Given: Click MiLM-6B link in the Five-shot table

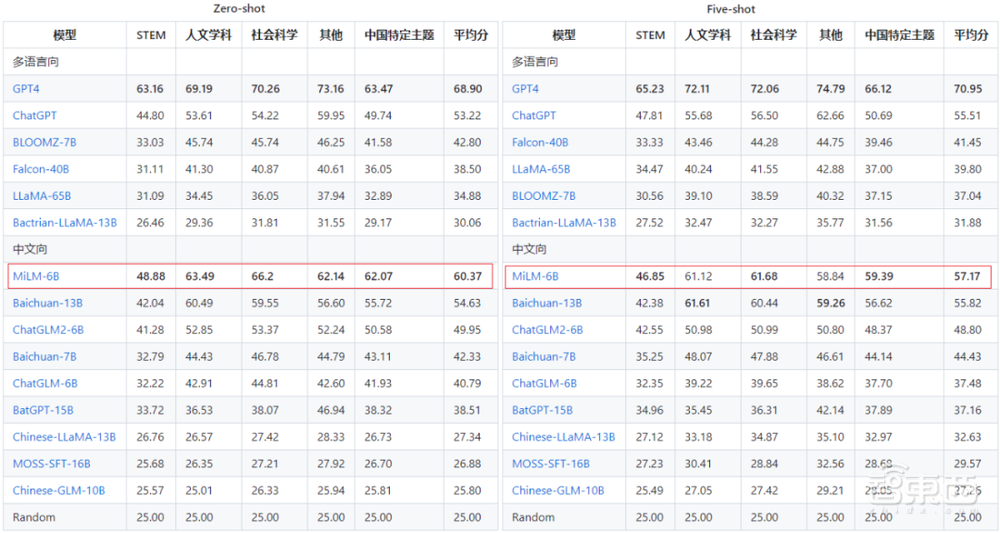Looking at the screenshot, I should 535,276.
